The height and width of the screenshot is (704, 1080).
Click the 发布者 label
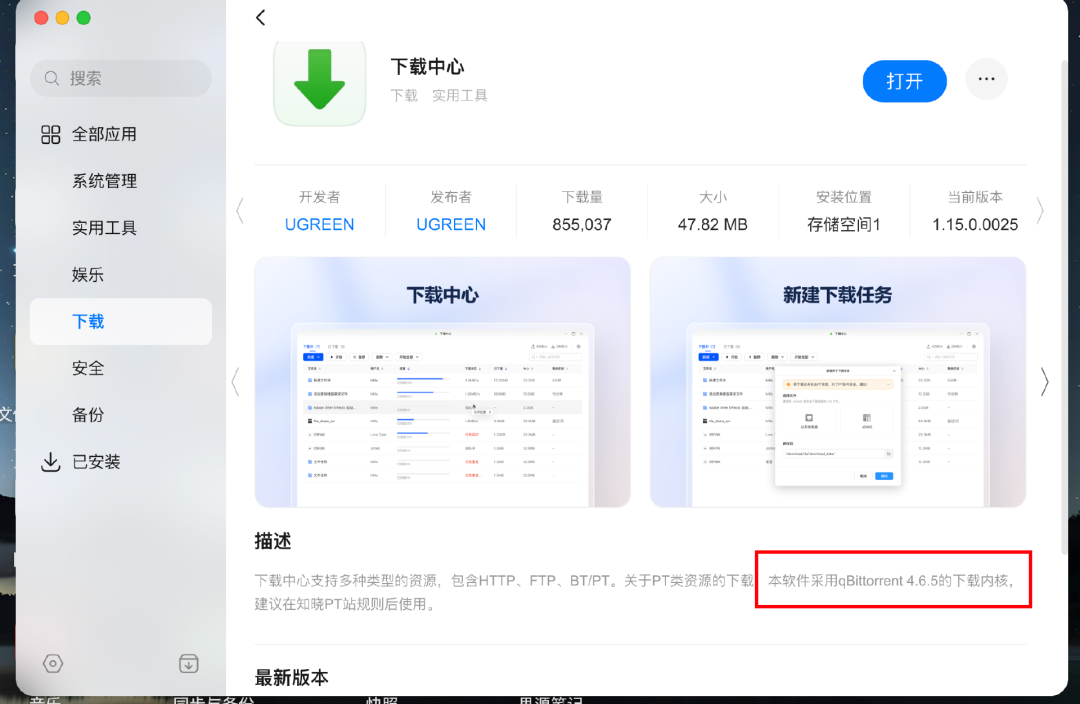point(451,197)
